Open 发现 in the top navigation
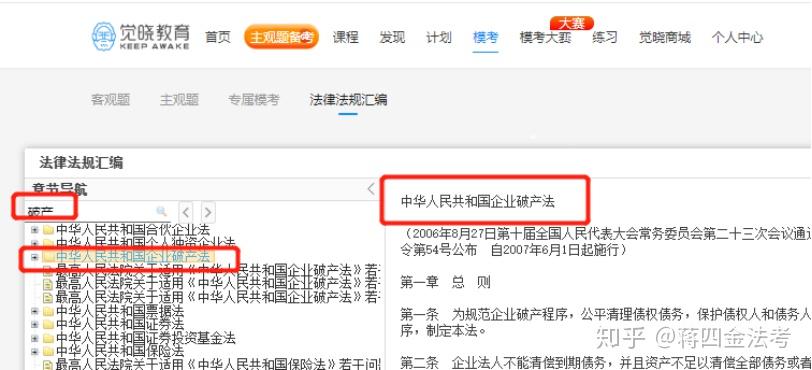Screen dimensions: 812x370 392,37
